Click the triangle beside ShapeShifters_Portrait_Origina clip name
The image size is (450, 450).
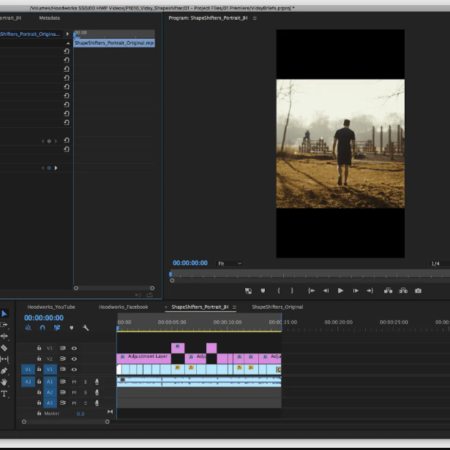(x=67, y=34)
